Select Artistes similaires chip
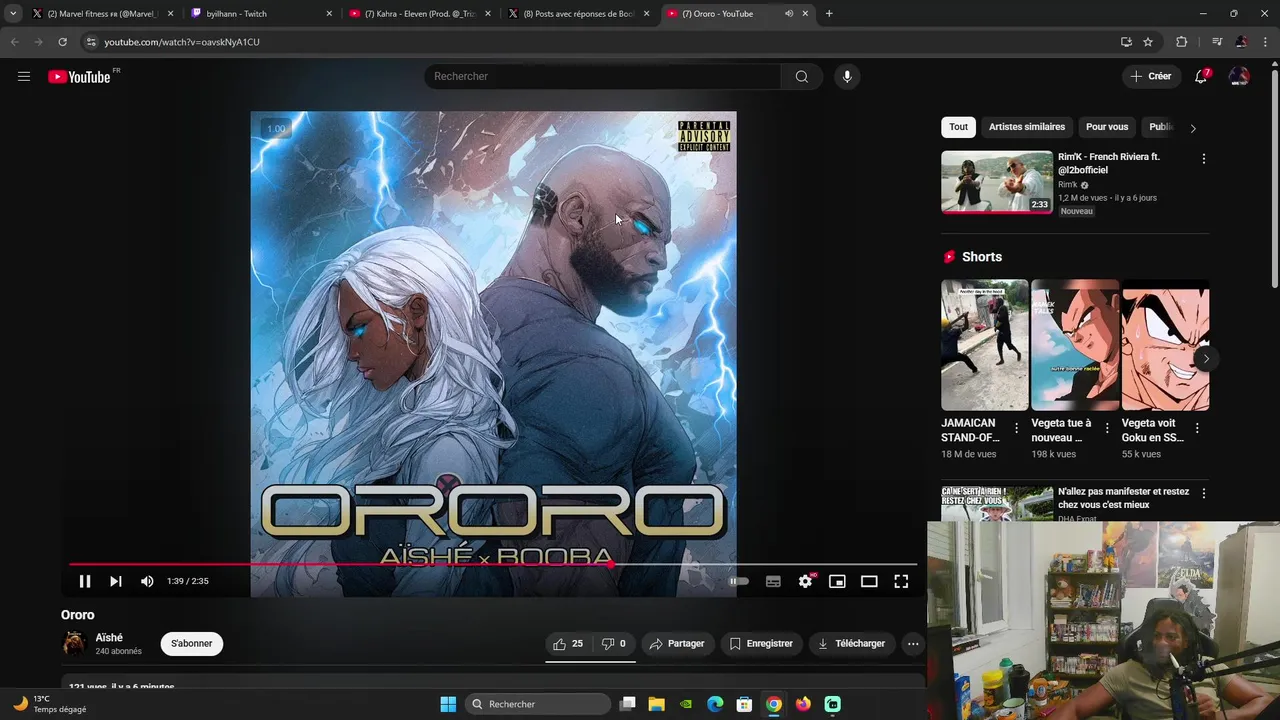This screenshot has width=1280, height=720. 1027,127
